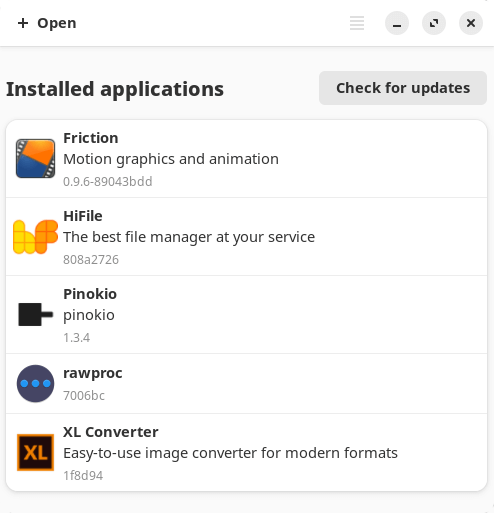
Task: Click XL Converter description line
Action: [x=230, y=453]
